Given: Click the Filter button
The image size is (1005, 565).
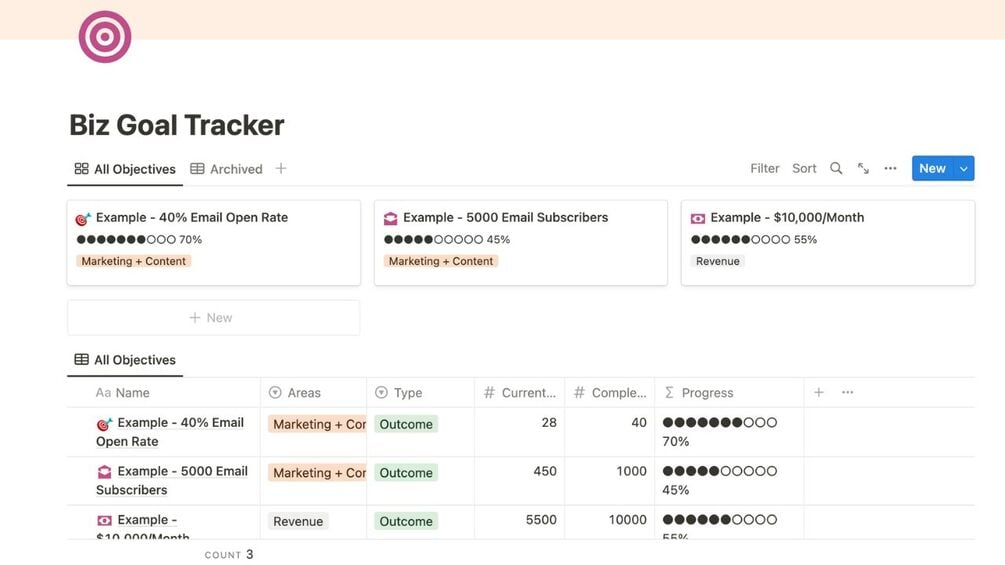Looking at the screenshot, I should pyautogui.click(x=765, y=169).
